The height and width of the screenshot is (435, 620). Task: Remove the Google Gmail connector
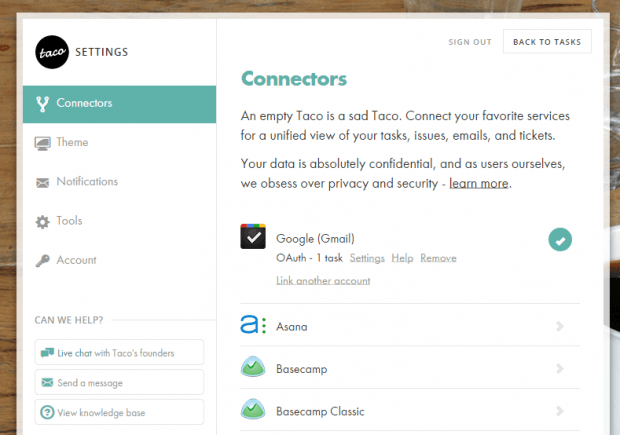[438, 258]
